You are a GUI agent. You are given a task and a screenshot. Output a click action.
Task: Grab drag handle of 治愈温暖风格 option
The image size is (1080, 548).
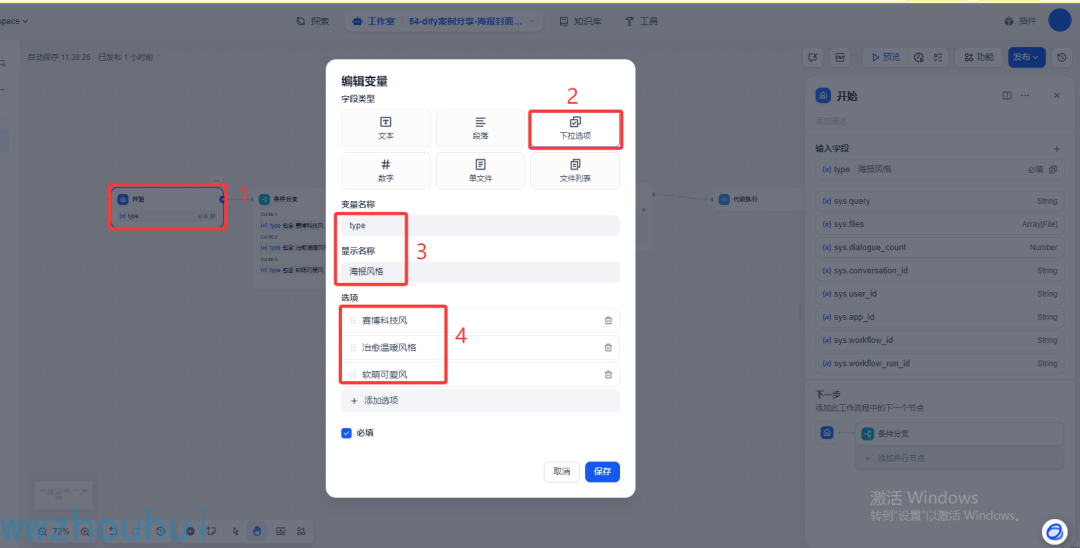353,348
